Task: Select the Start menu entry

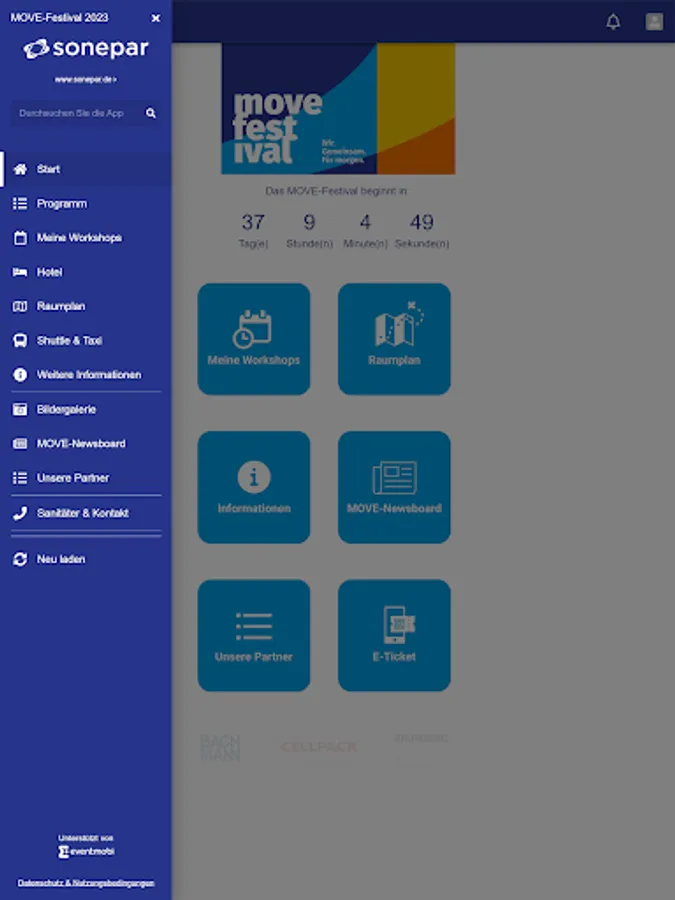Action: click(86, 169)
